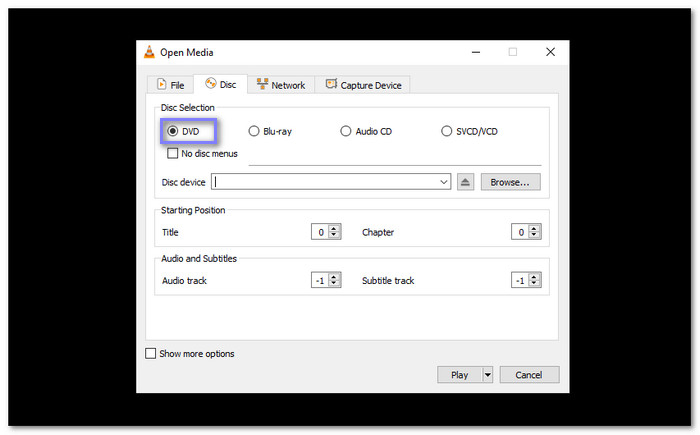The width and height of the screenshot is (700, 435).
Task: Tick the Show more options checkbox
Action: click(x=151, y=354)
